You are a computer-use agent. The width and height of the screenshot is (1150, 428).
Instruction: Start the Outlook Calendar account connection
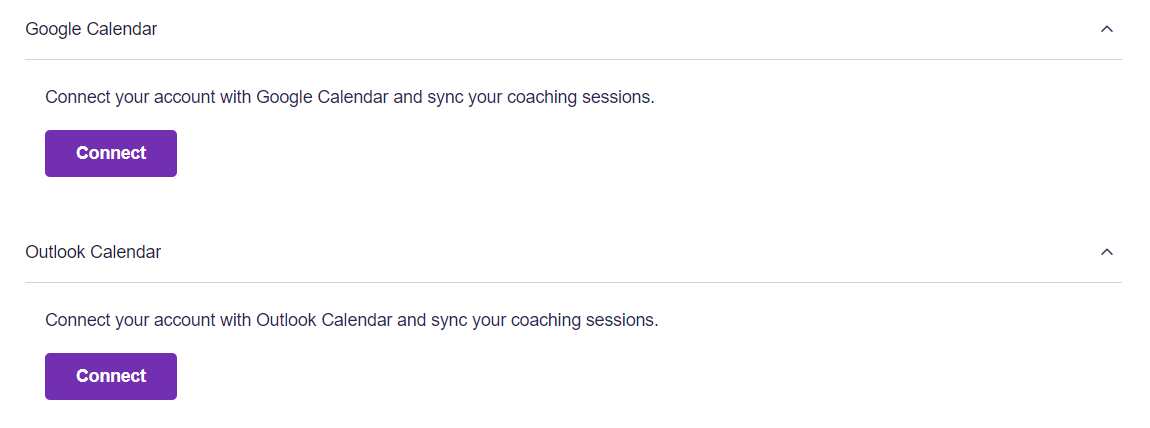click(111, 376)
